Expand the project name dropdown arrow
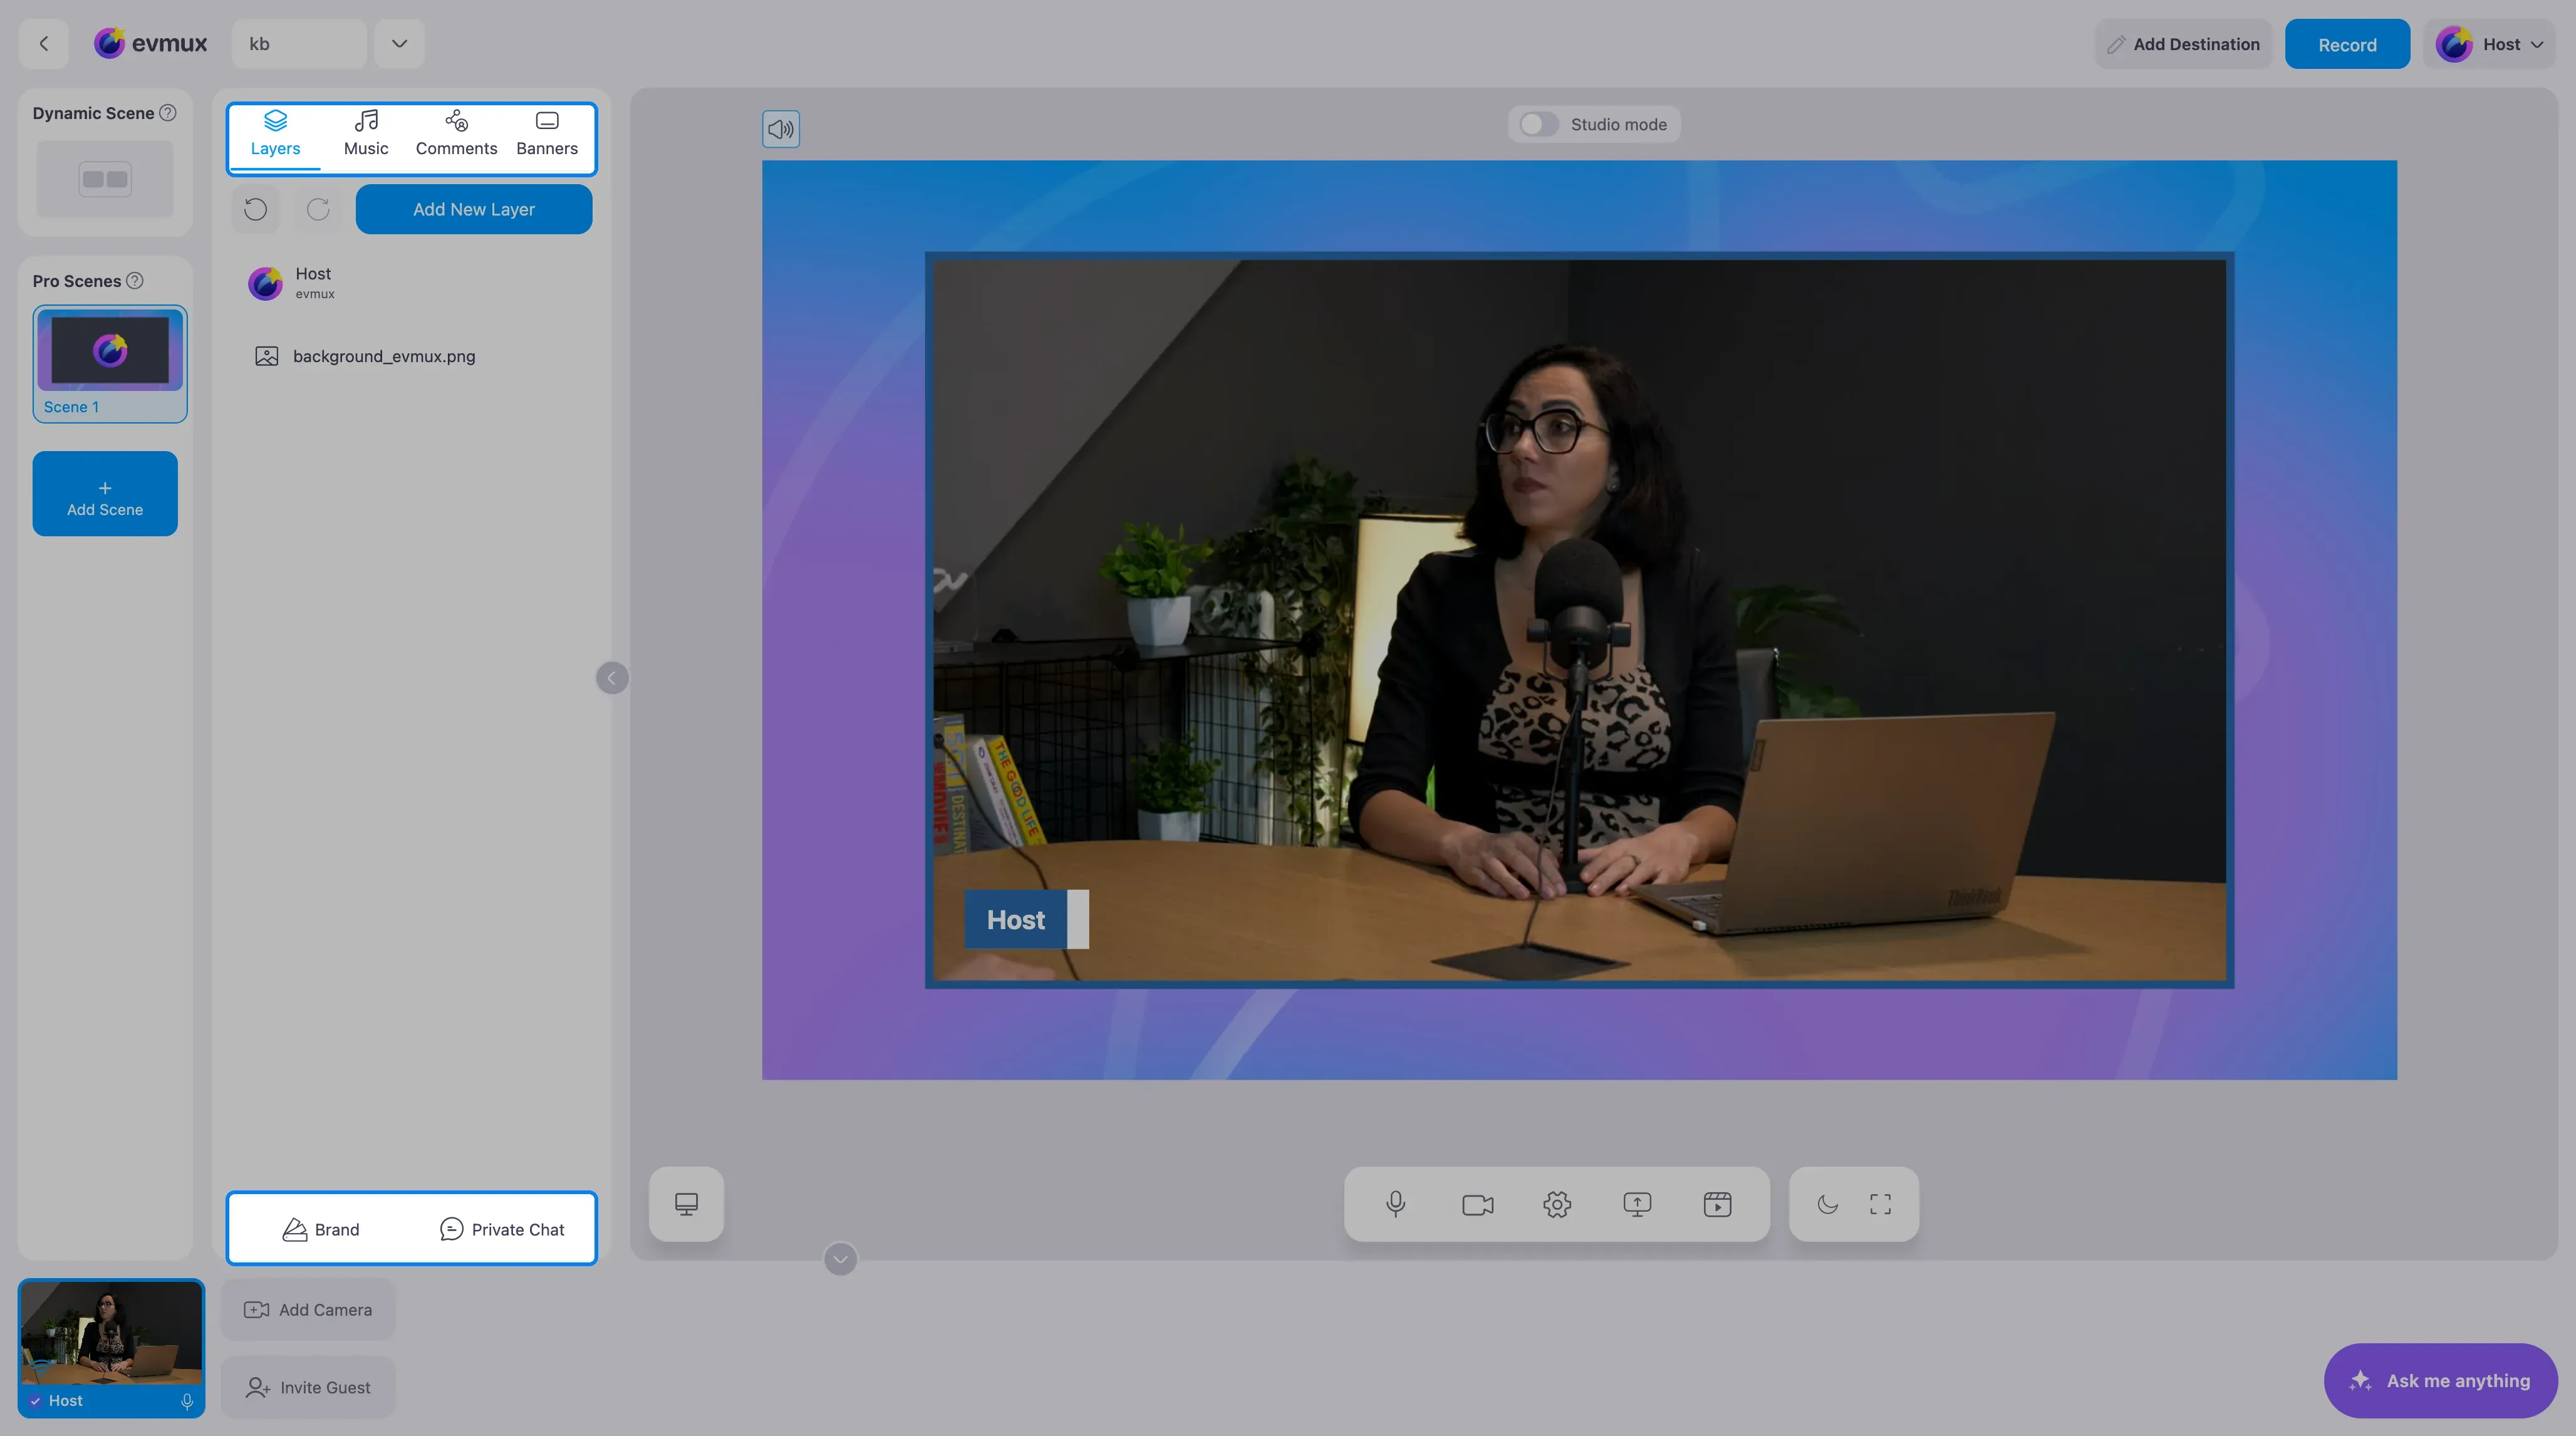Viewport: 2576px width, 1436px height. pyautogui.click(x=399, y=44)
